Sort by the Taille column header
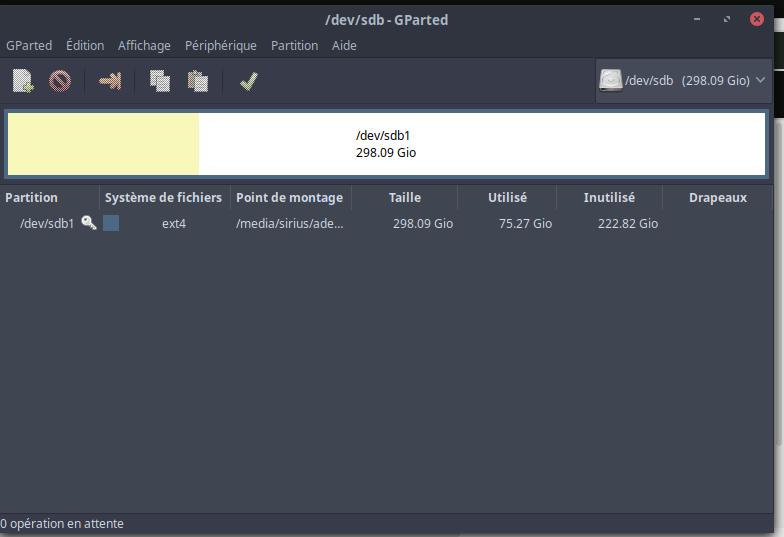This screenshot has height=537, width=784. click(404, 198)
